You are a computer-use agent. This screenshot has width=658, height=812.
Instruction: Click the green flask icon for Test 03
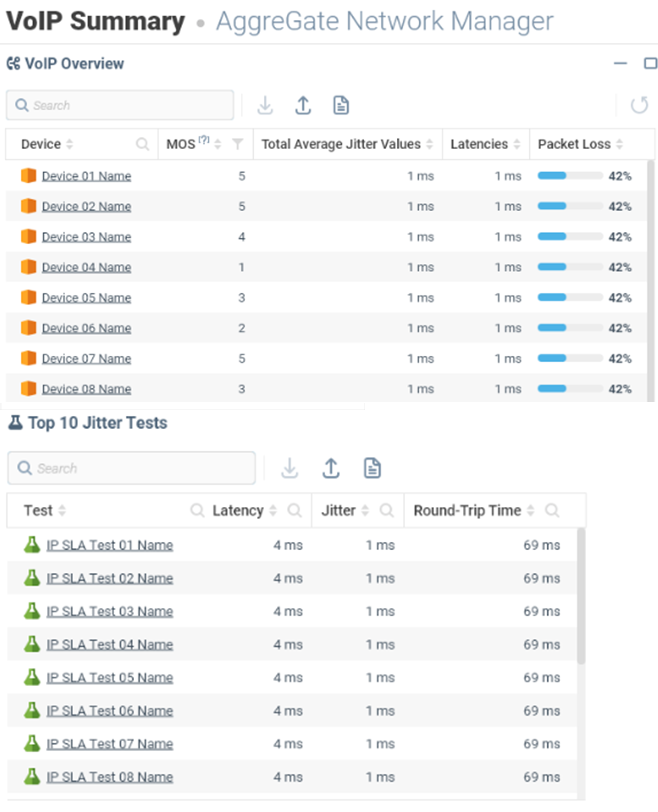(x=32, y=611)
